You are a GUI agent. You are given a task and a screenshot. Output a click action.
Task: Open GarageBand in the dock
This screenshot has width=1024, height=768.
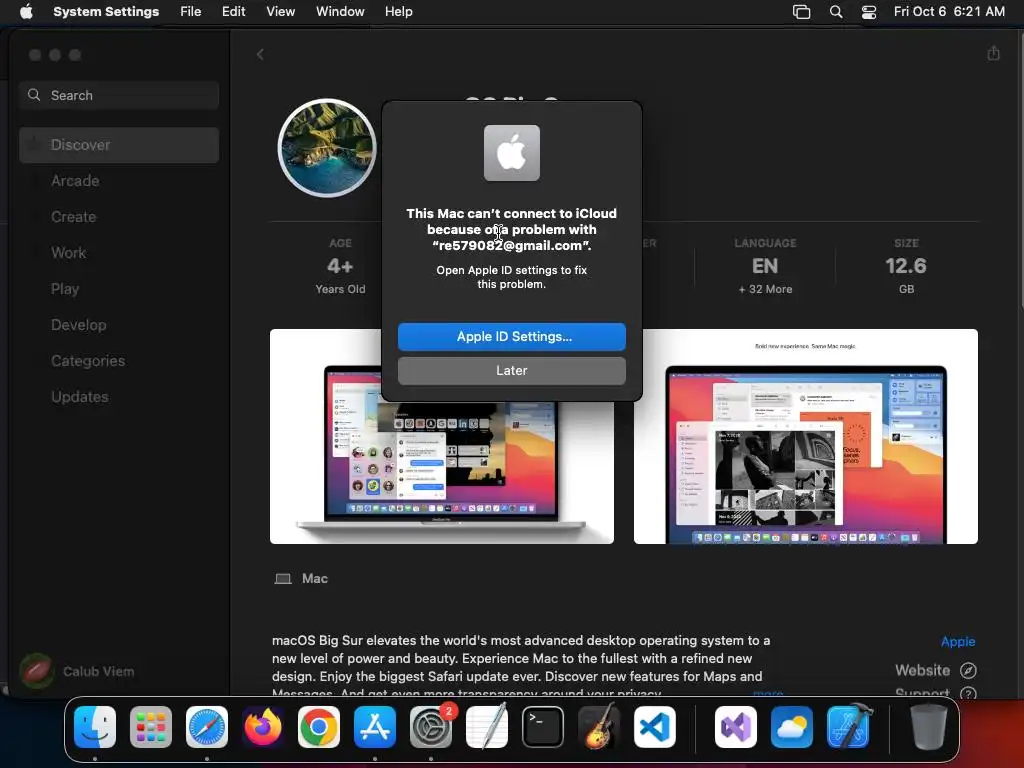tap(599, 727)
